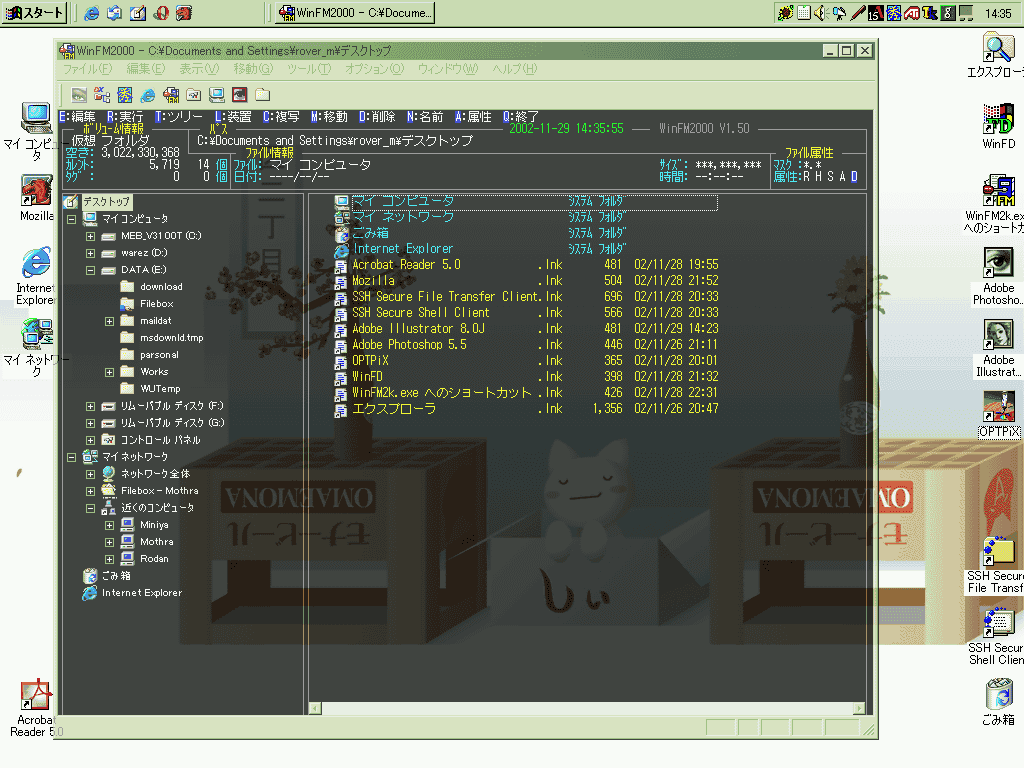Collapse the My Network tree node
This screenshot has height=768, width=1024.
point(72,457)
